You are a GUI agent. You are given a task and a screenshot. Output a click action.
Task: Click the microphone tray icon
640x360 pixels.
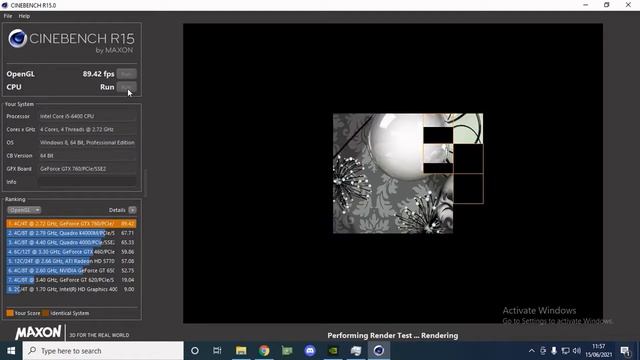click(554, 351)
